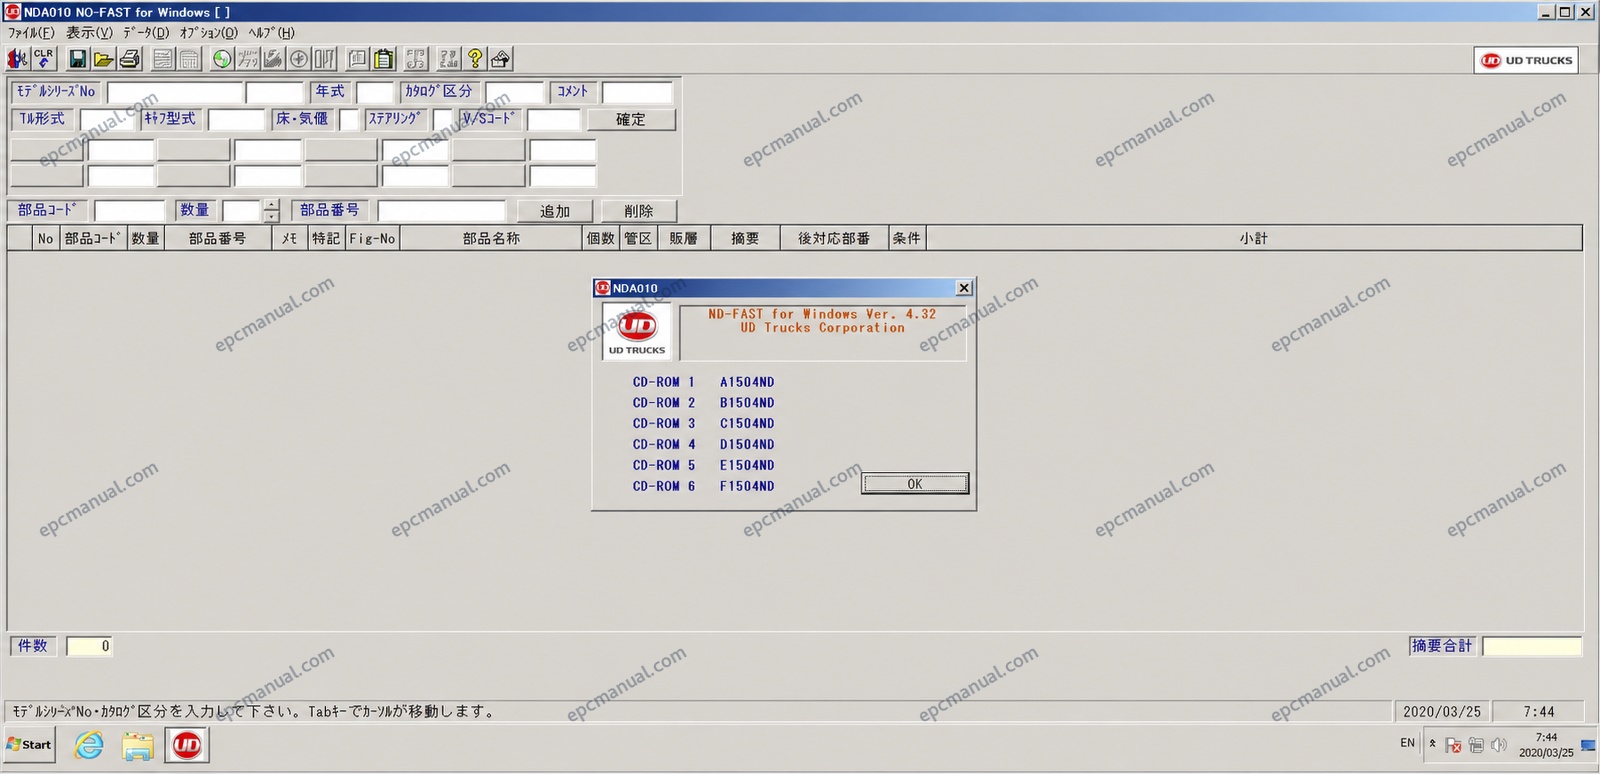Click the T/M形式 input field
1600x774 pixels.
coord(107,120)
